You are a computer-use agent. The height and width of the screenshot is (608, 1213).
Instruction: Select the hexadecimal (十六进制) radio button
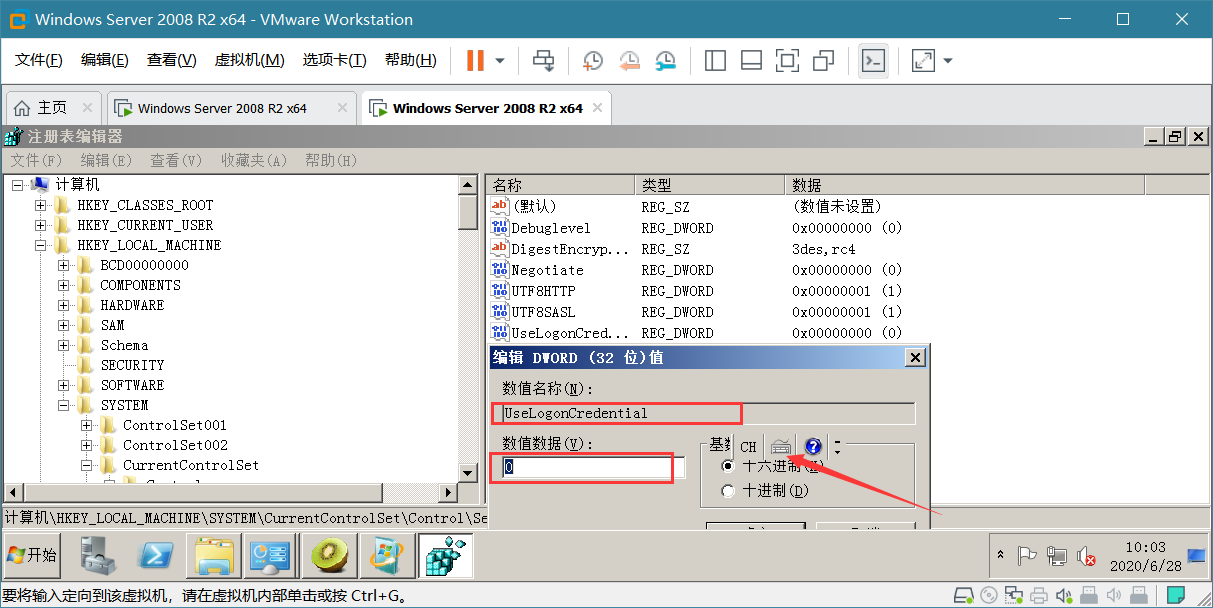point(727,466)
